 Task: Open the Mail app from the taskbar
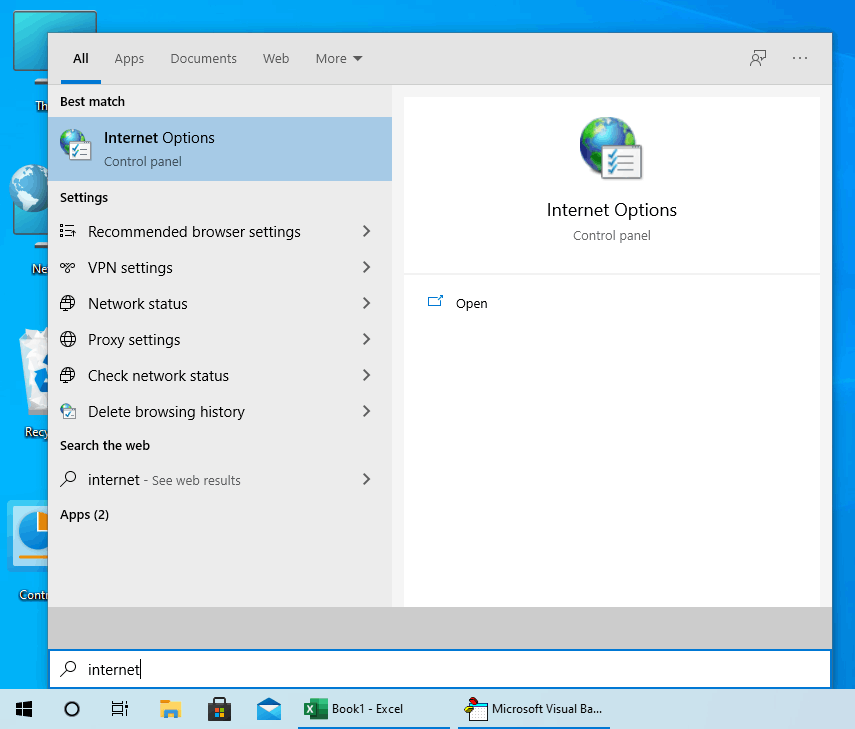point(269,709)
